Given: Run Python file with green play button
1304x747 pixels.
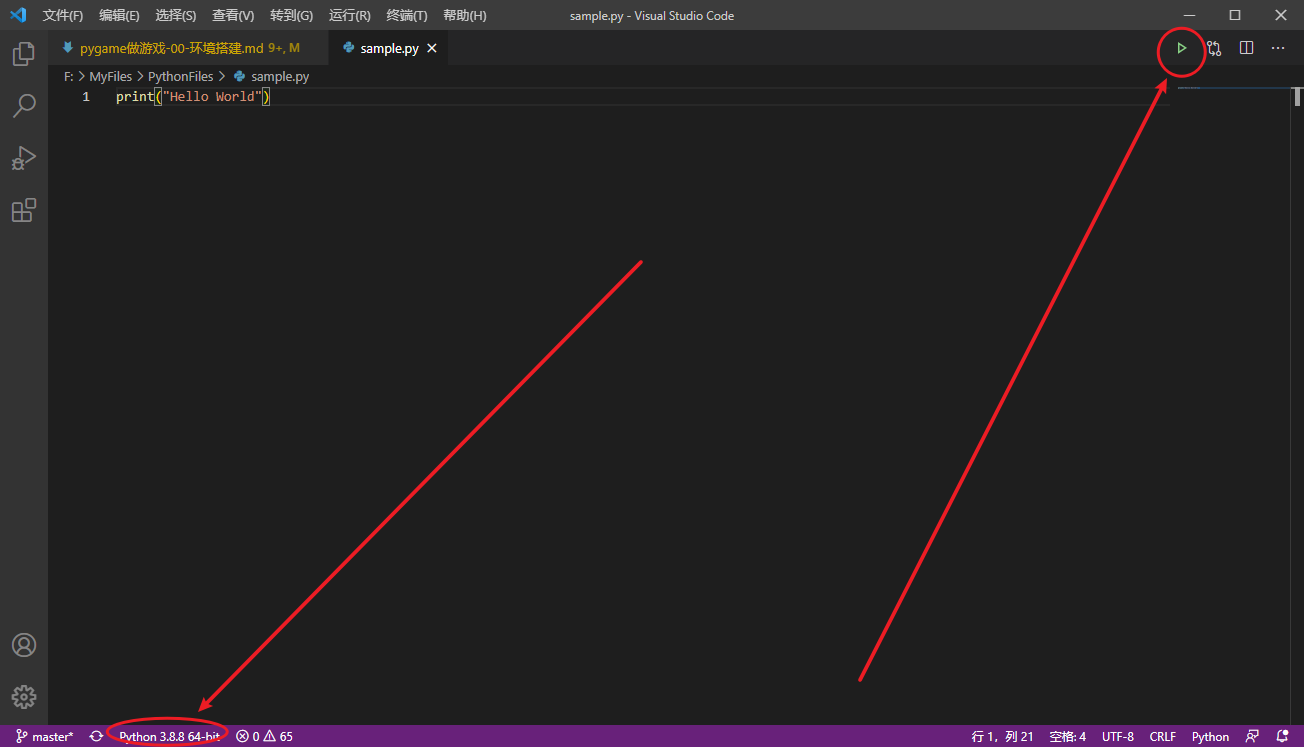Looking at the screenshot, I should click(x=1182, y=48).
